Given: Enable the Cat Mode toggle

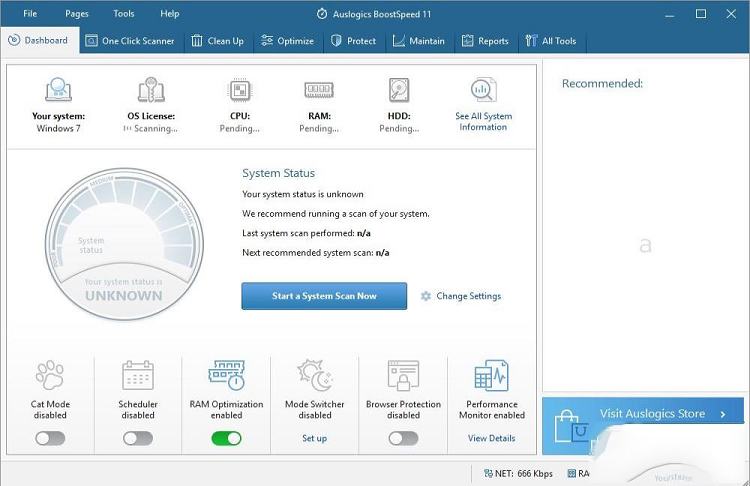Looking at the screenshot, I should pos(50,438).
